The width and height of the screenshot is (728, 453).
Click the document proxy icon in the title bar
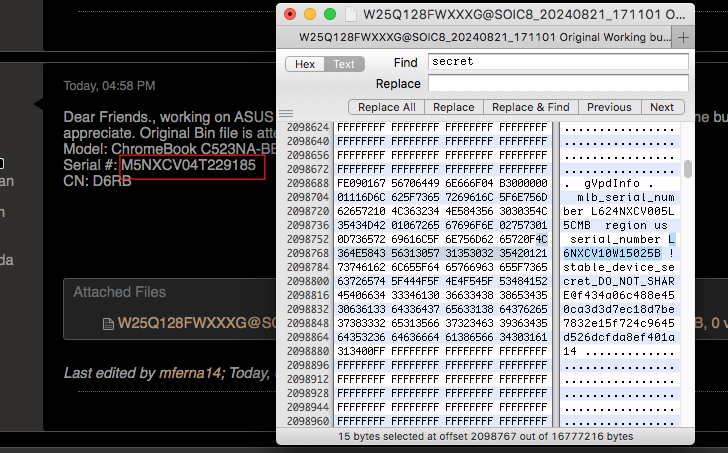click(x=351, y=14)
